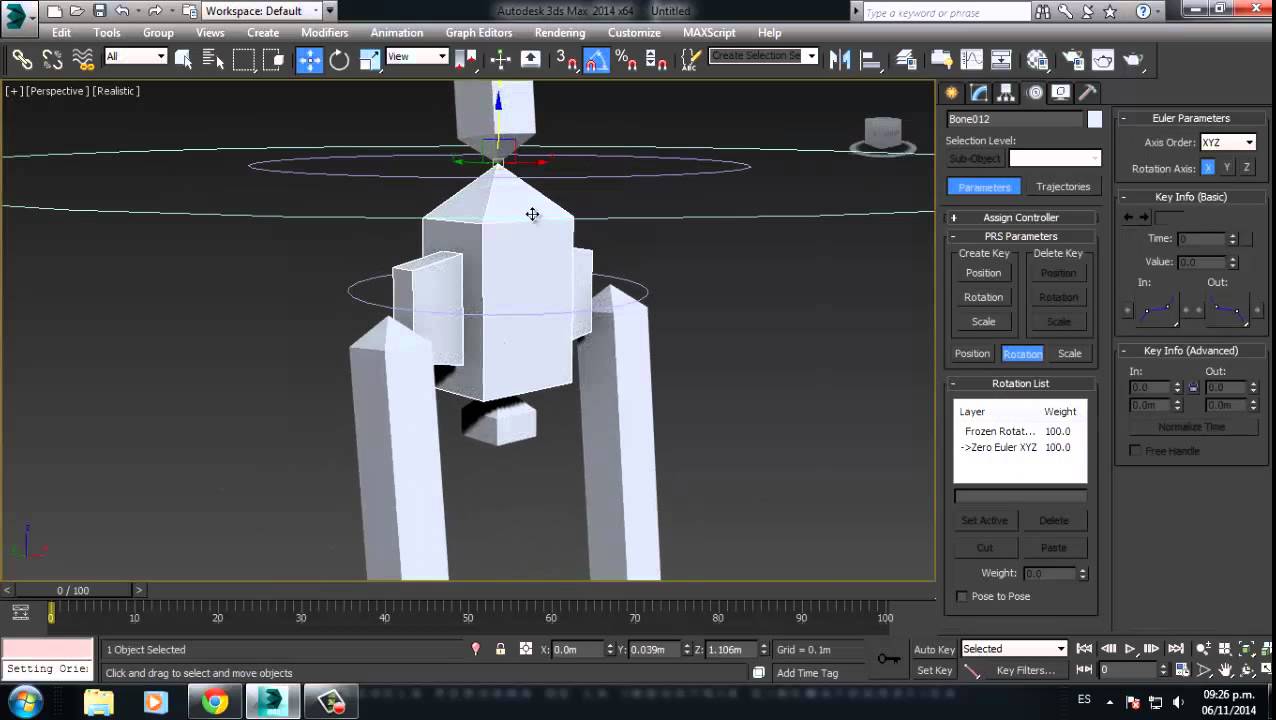Image resolution: width=1276 pixels, height=720 pixels.
Task: Toggle the 3D Snaps button
Action: click(567, 60)
